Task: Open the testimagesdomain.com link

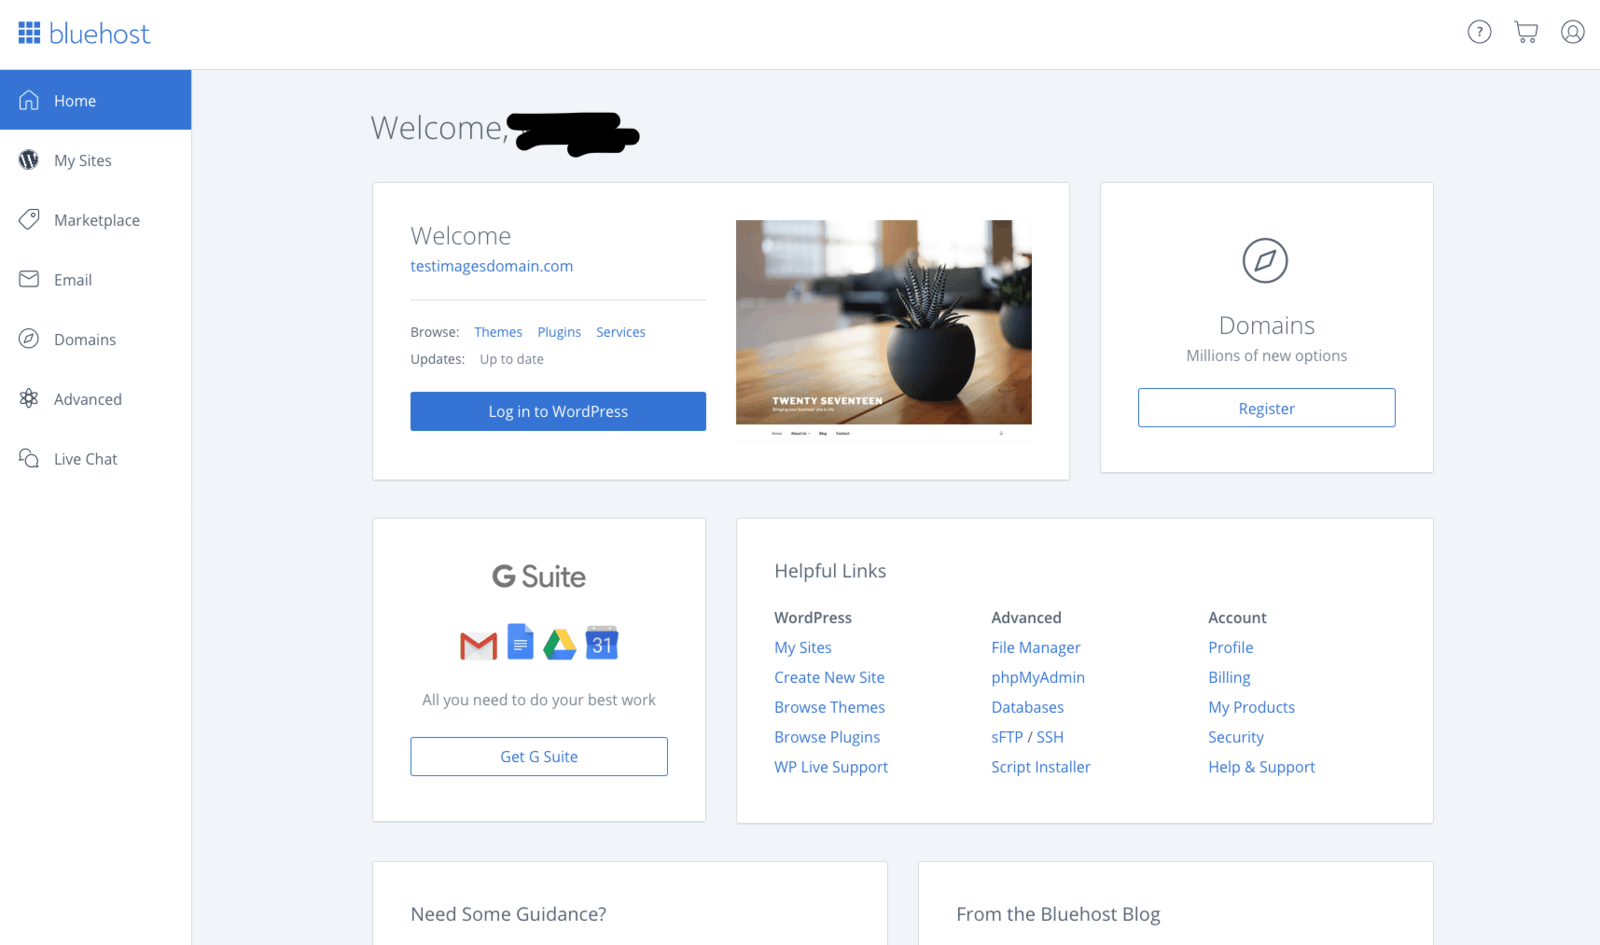Action: [491, 266]
